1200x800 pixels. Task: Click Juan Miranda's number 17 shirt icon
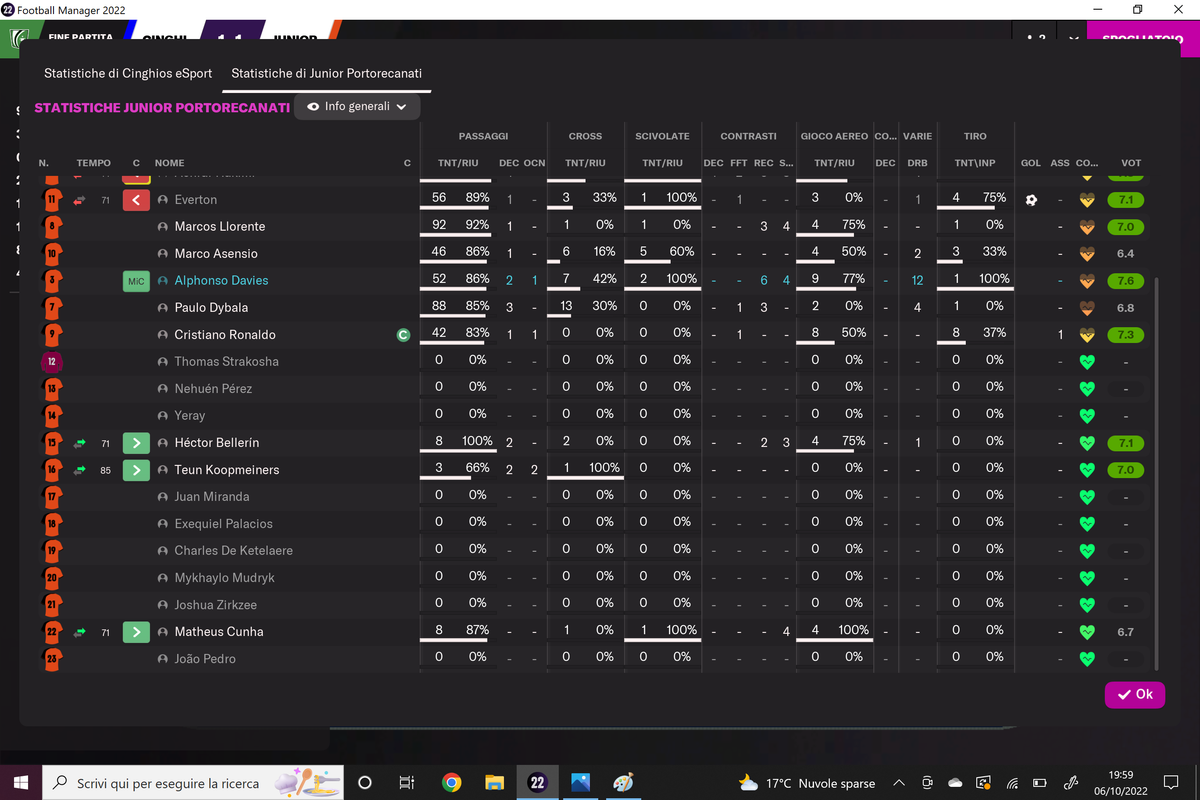[x=53, y=497]
